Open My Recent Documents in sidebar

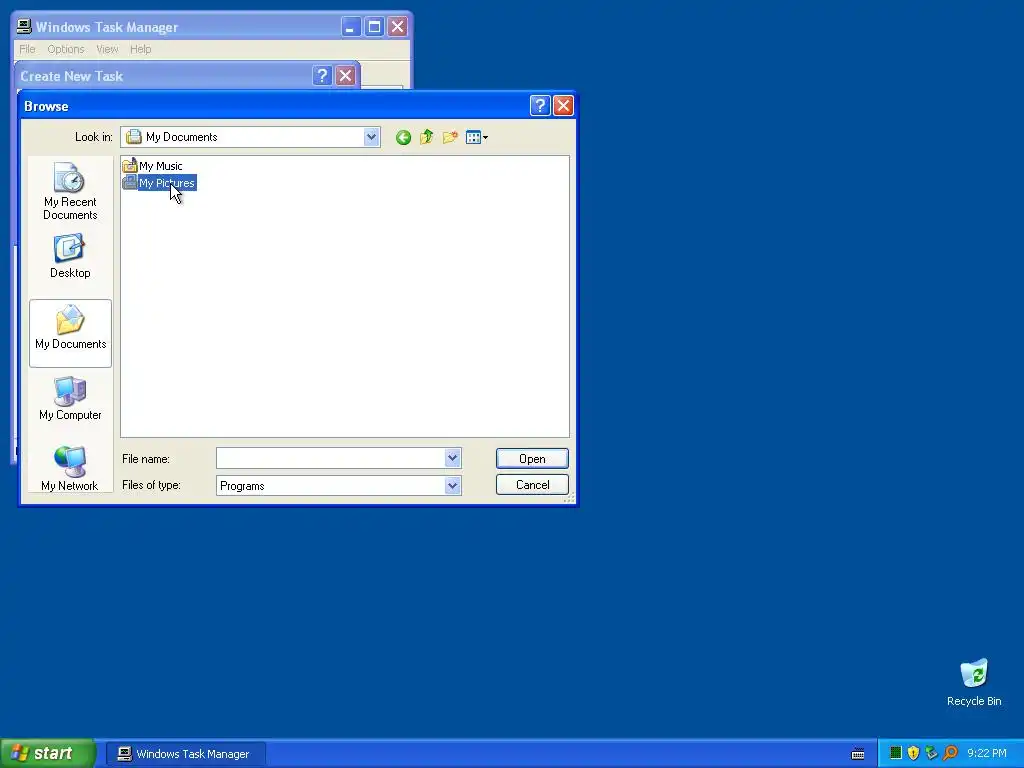tap(70, 191)
